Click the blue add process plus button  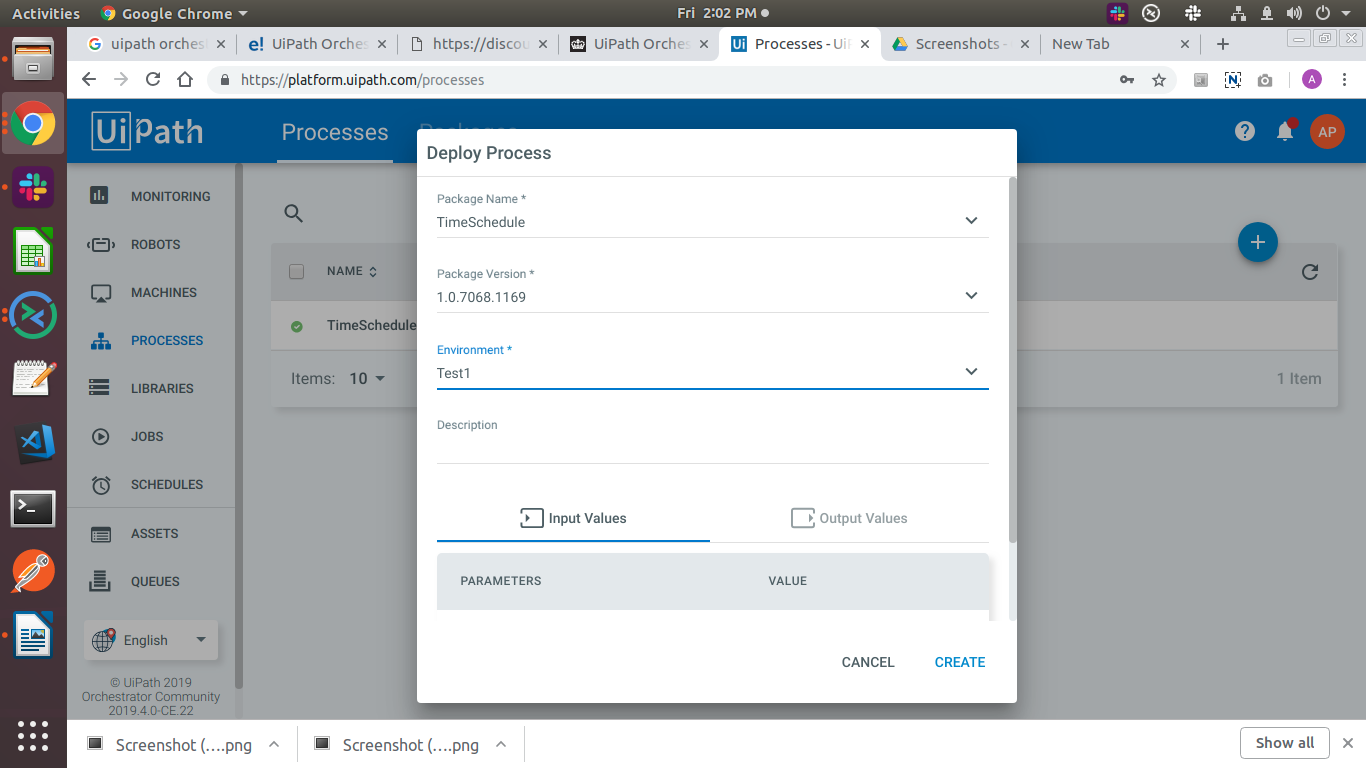(1257, 242)
